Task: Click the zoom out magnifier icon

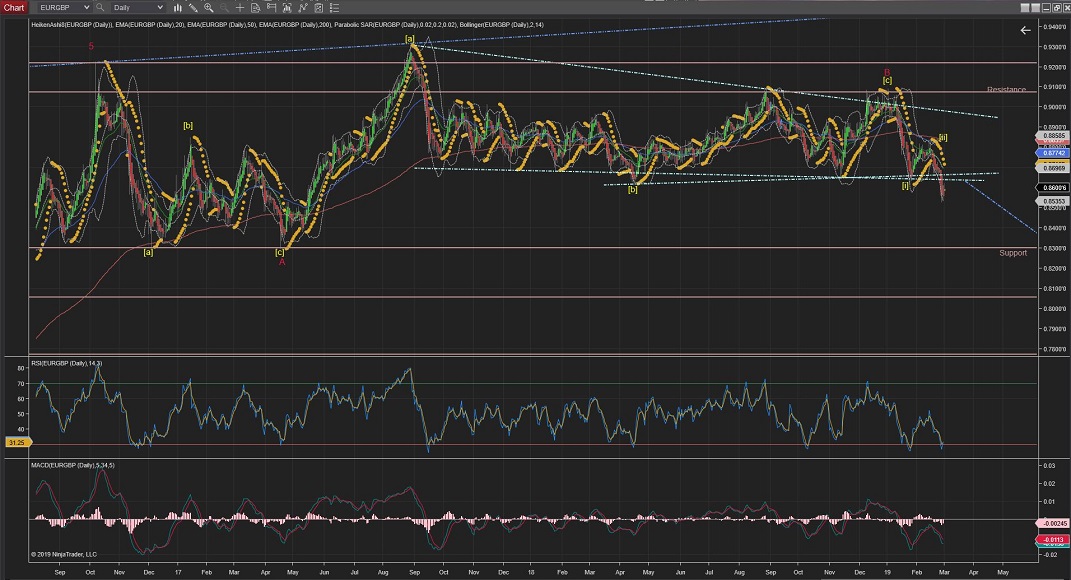Action: 224,8
